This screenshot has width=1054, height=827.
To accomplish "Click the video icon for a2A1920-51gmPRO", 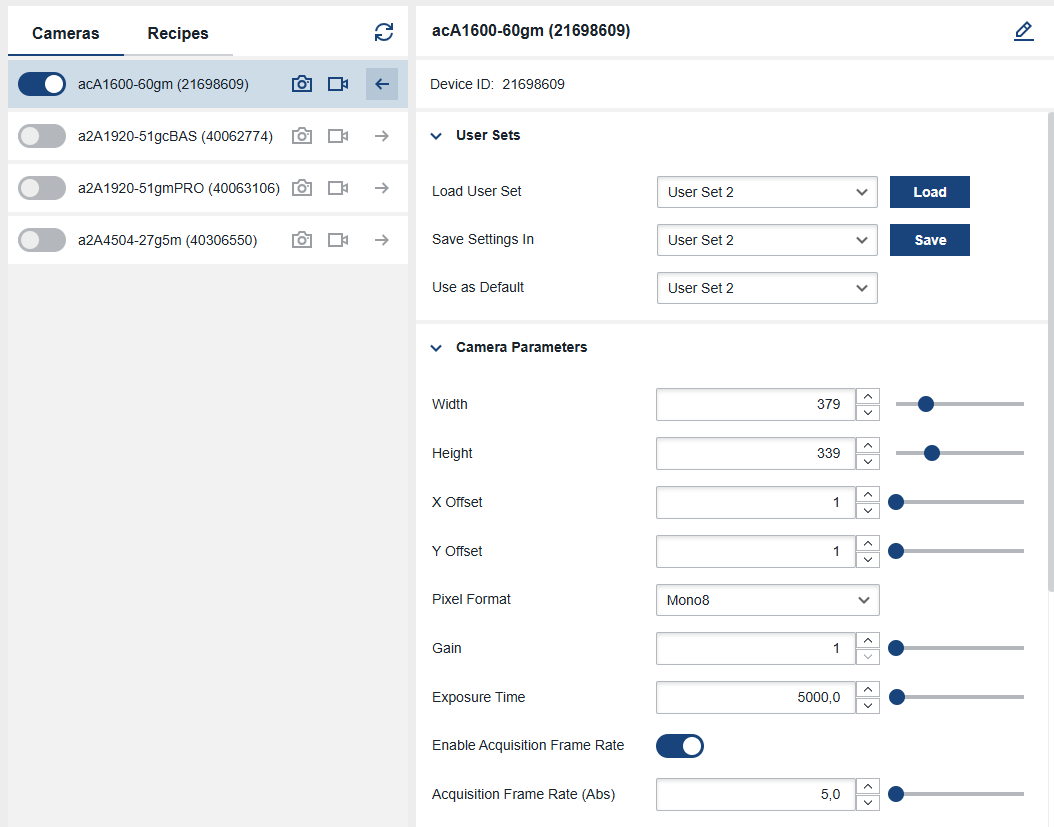I will point(338,188).
